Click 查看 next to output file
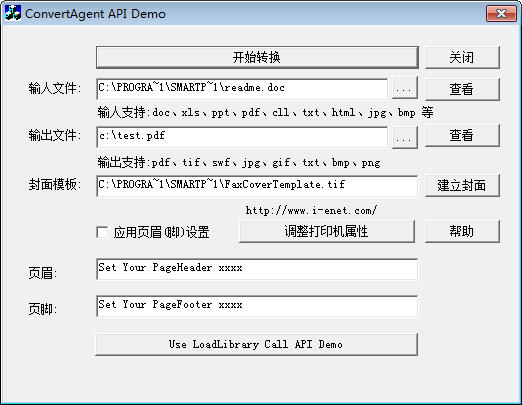 pos(462,135)
